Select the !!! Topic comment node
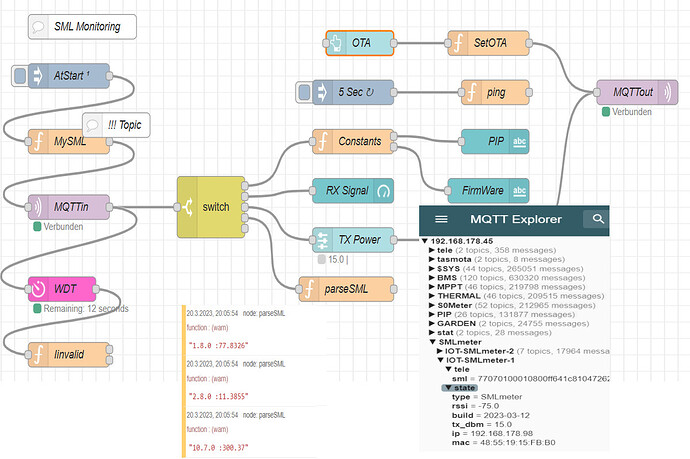Viewport: 690px width, 459px height. coord(116,125)
